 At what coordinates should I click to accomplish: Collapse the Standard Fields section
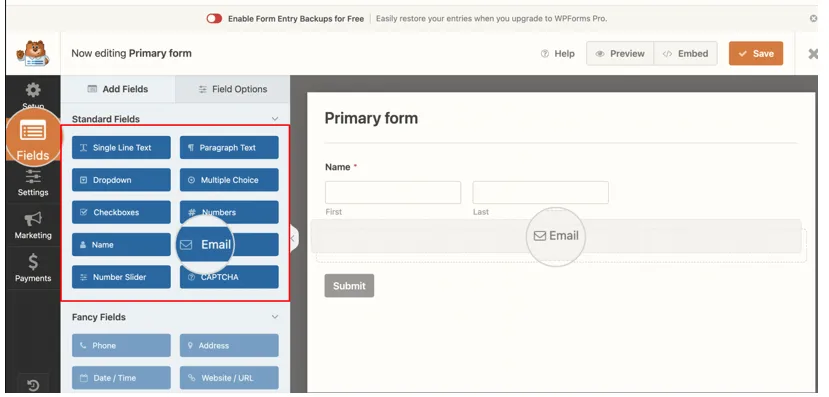[275, 119]
